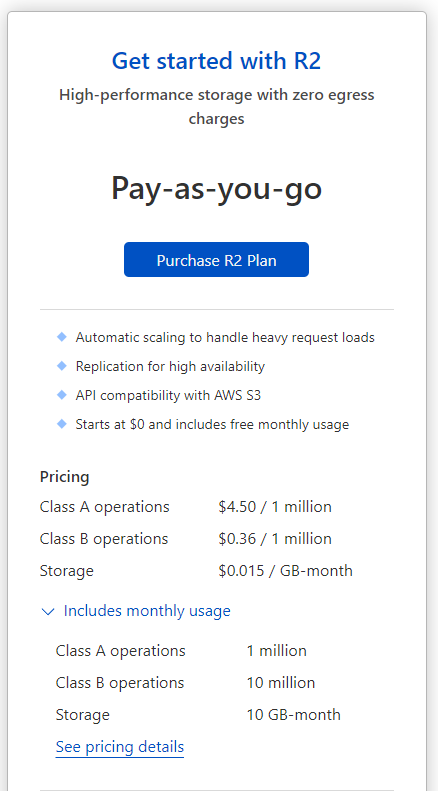
Task: Click diamond bullet beside API compatibility
Action: click(62, 394)
